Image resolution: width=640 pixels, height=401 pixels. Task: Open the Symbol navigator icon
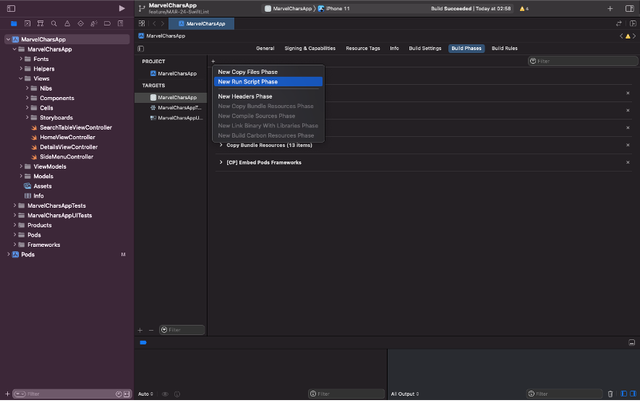pyautogui.click(x=40, y=24)
